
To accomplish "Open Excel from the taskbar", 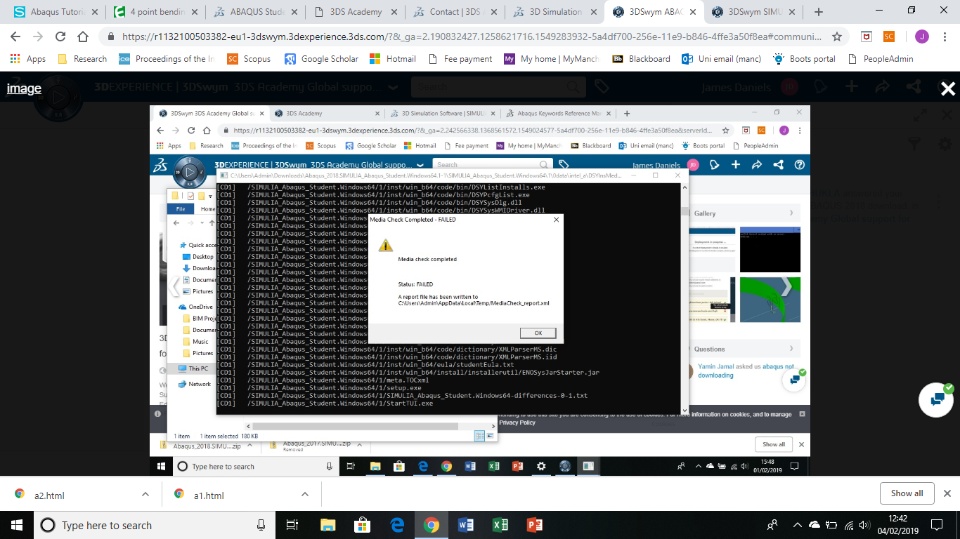I will [x=500, y=525].
